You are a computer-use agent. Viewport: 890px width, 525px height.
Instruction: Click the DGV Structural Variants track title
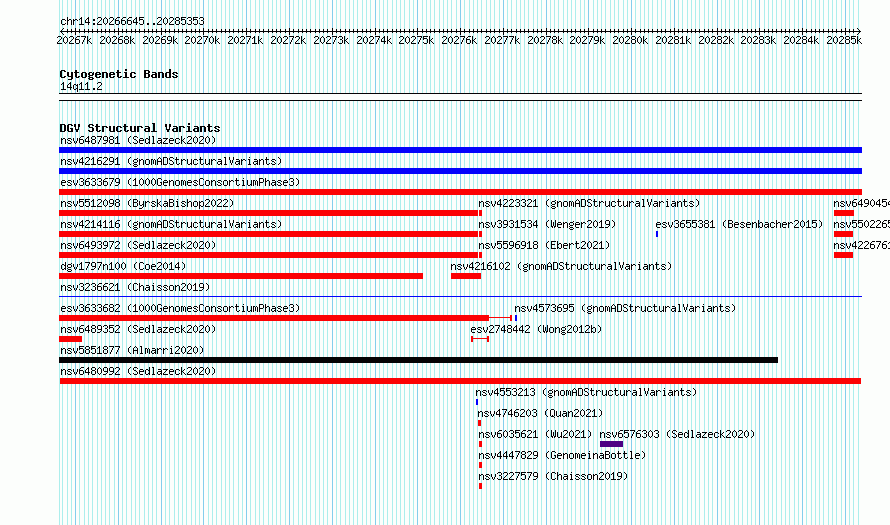[140, 128]
